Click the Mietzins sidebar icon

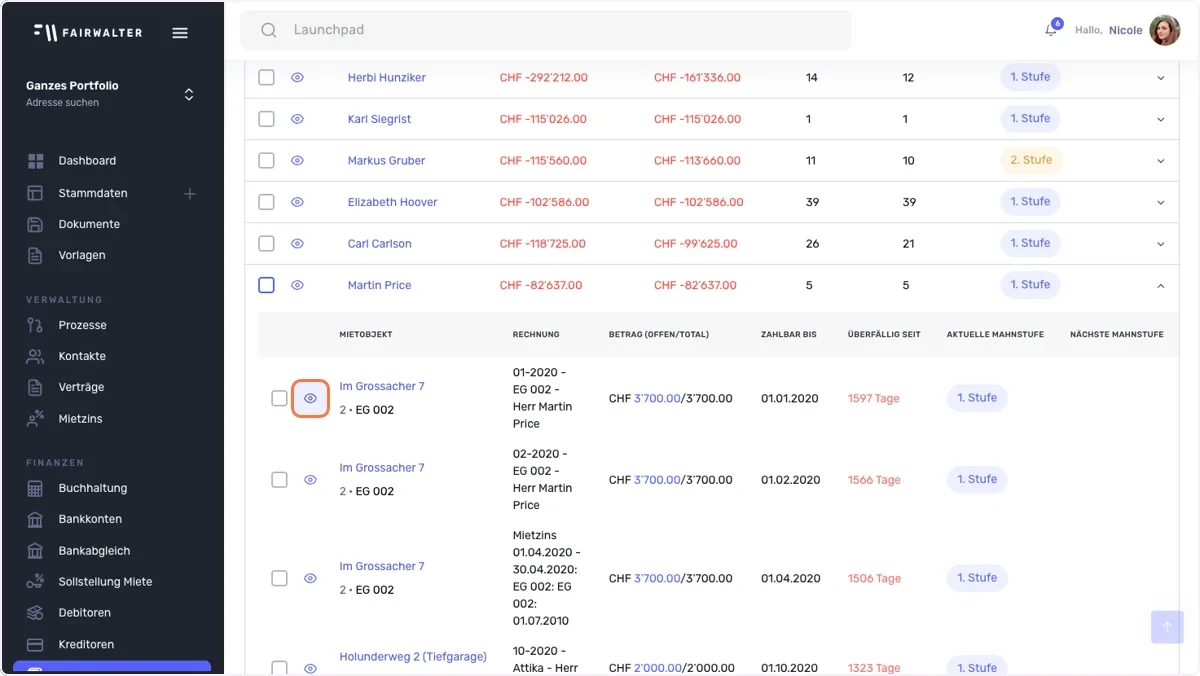(x=36, y=419)
